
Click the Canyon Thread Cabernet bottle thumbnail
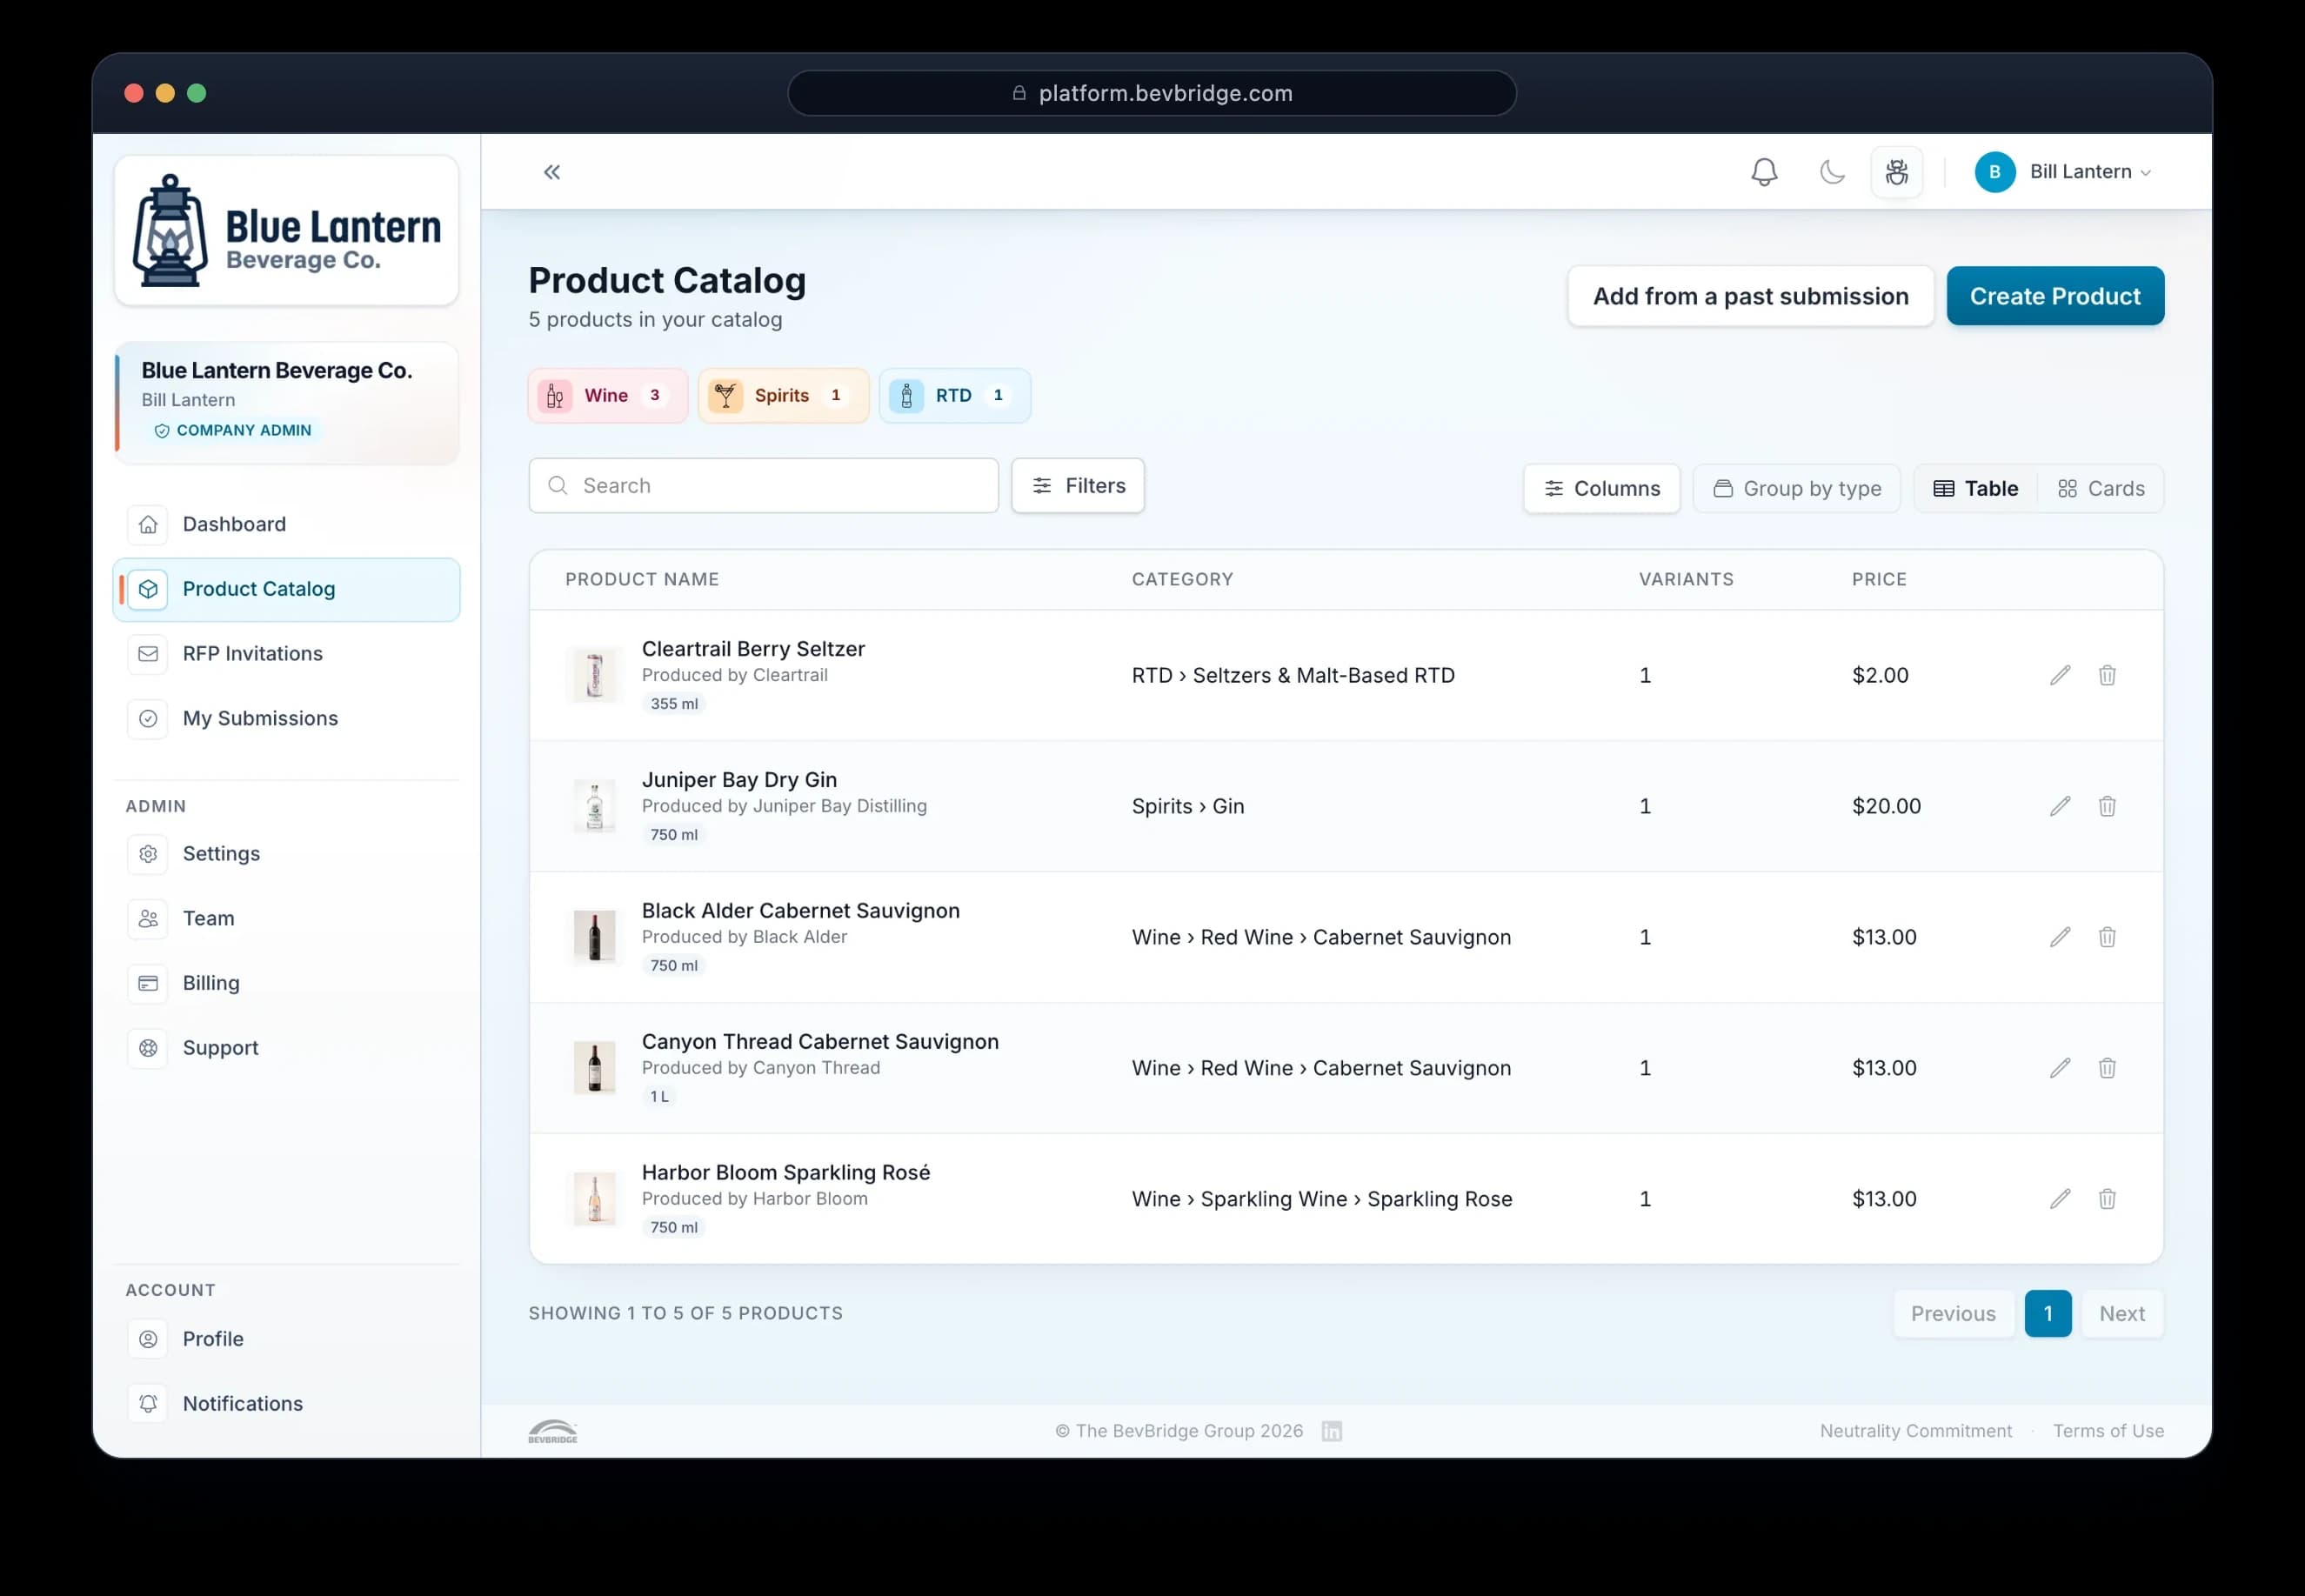coord(594,1068)
